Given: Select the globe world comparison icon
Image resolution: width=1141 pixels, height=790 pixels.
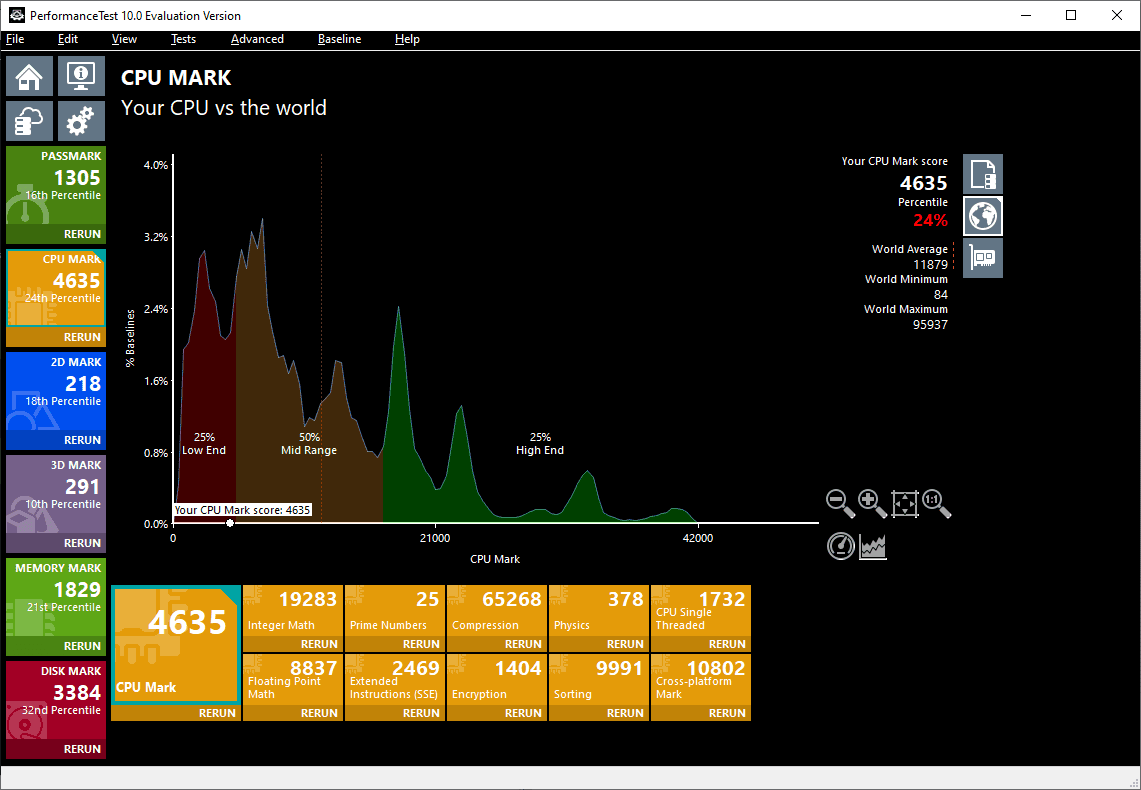Looking at the screenshot, I should tap(983, 216).
